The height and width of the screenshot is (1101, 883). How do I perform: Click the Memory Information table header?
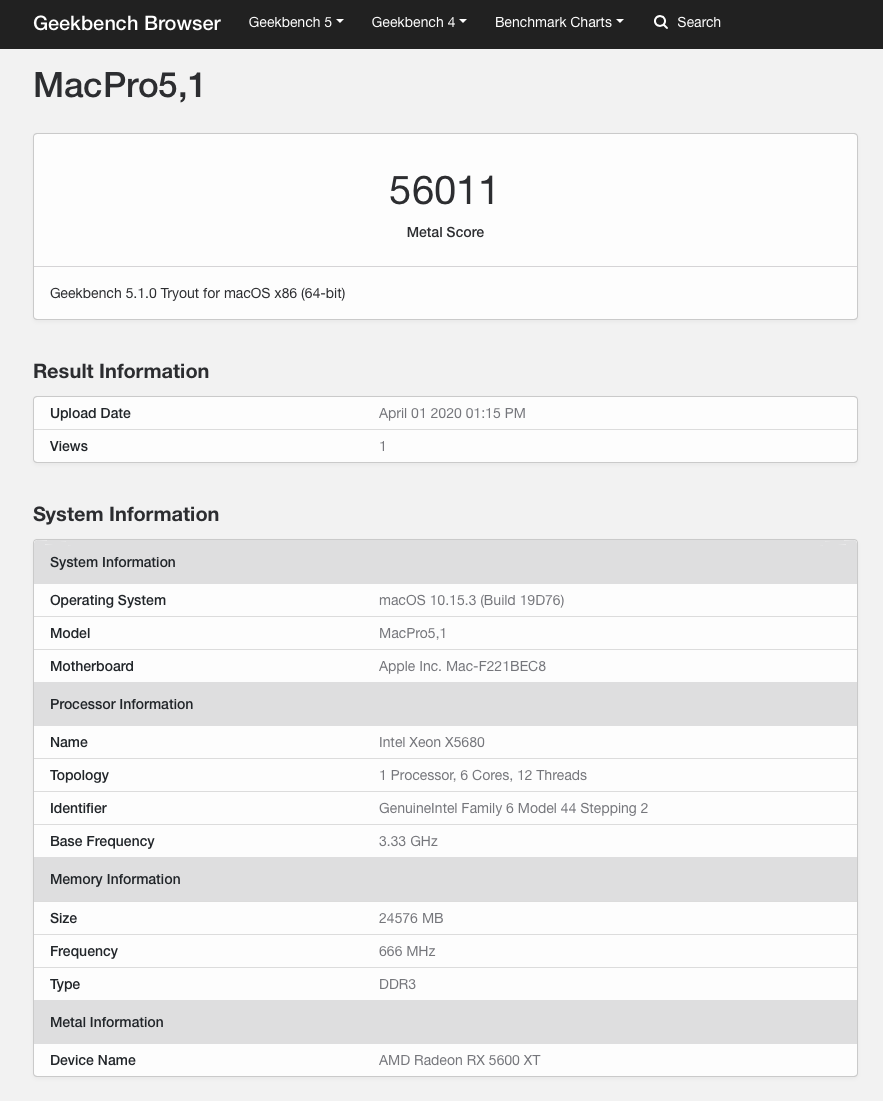(x=445, y=880)
